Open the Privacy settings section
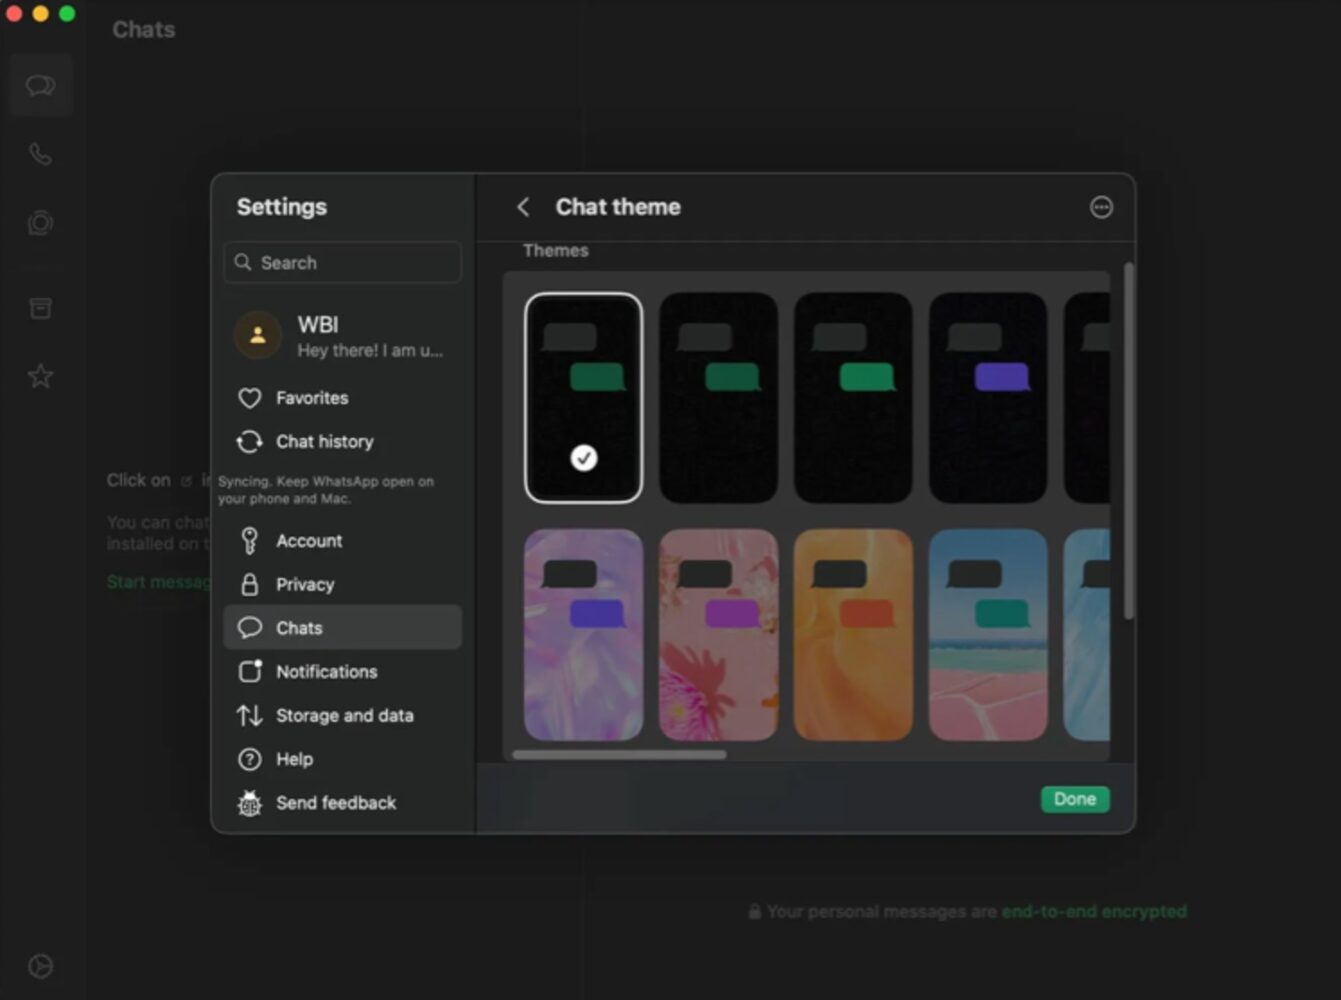The width and height of the screenshot is (1341, 1000). [x=304, y=584]
